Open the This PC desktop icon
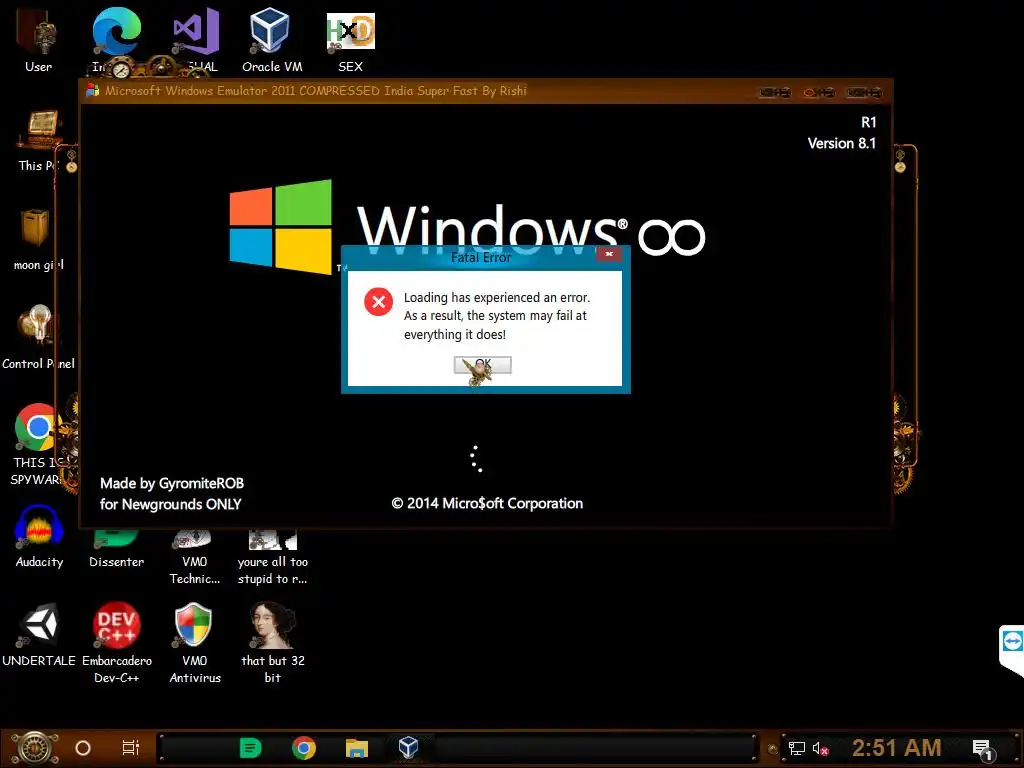 [x=38, y=140]
